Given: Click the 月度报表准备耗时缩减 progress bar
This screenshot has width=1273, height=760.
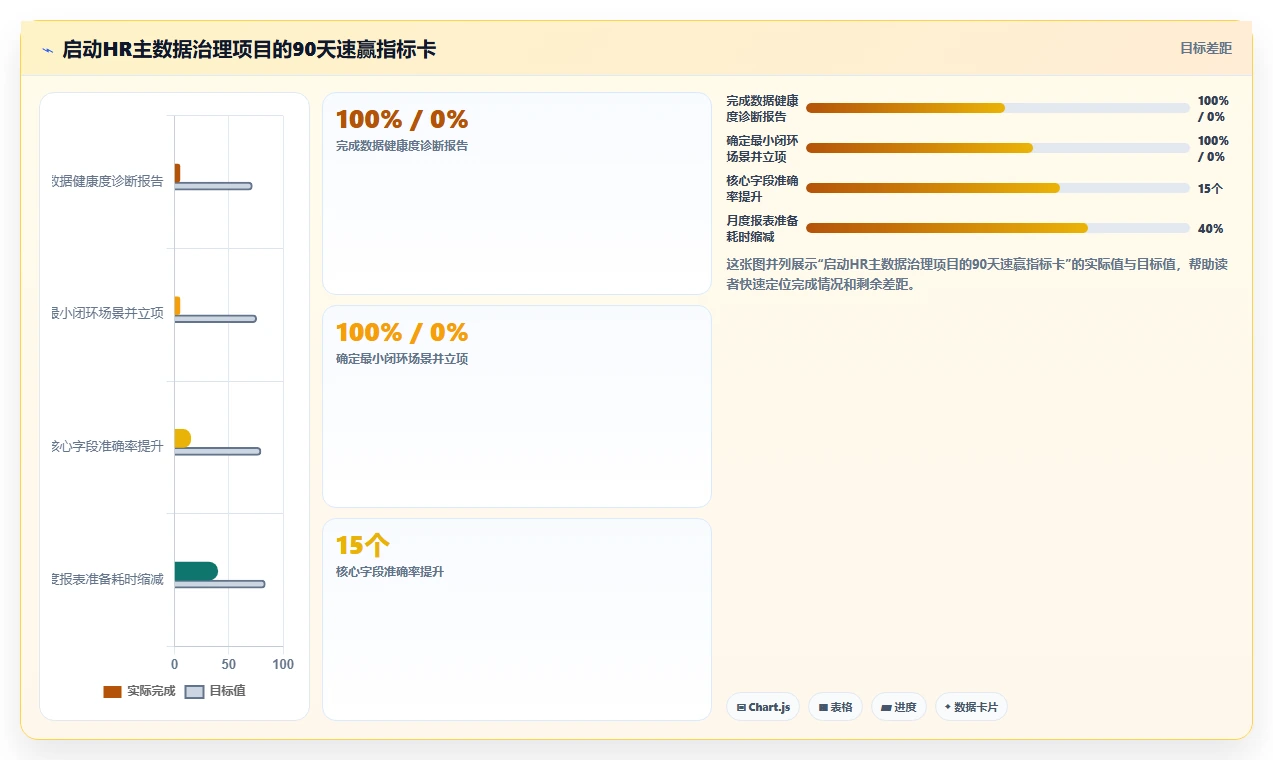Looking at the screenshot, I should 998,228.
